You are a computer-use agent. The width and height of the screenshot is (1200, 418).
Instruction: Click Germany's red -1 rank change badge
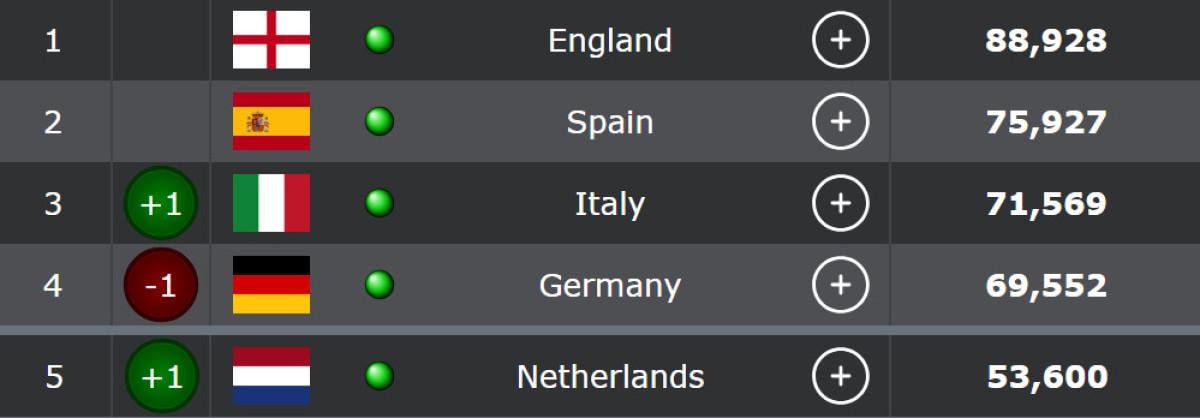[x=161, y=286]
